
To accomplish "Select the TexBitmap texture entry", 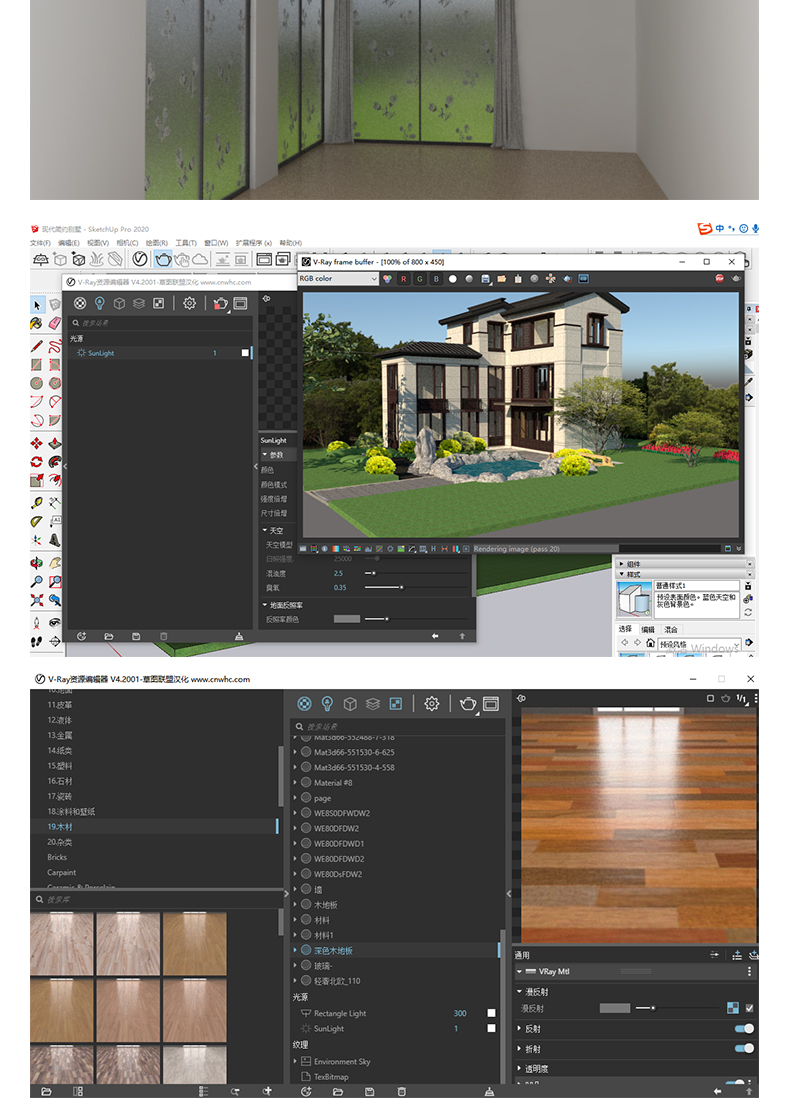I will (331, 1077).
